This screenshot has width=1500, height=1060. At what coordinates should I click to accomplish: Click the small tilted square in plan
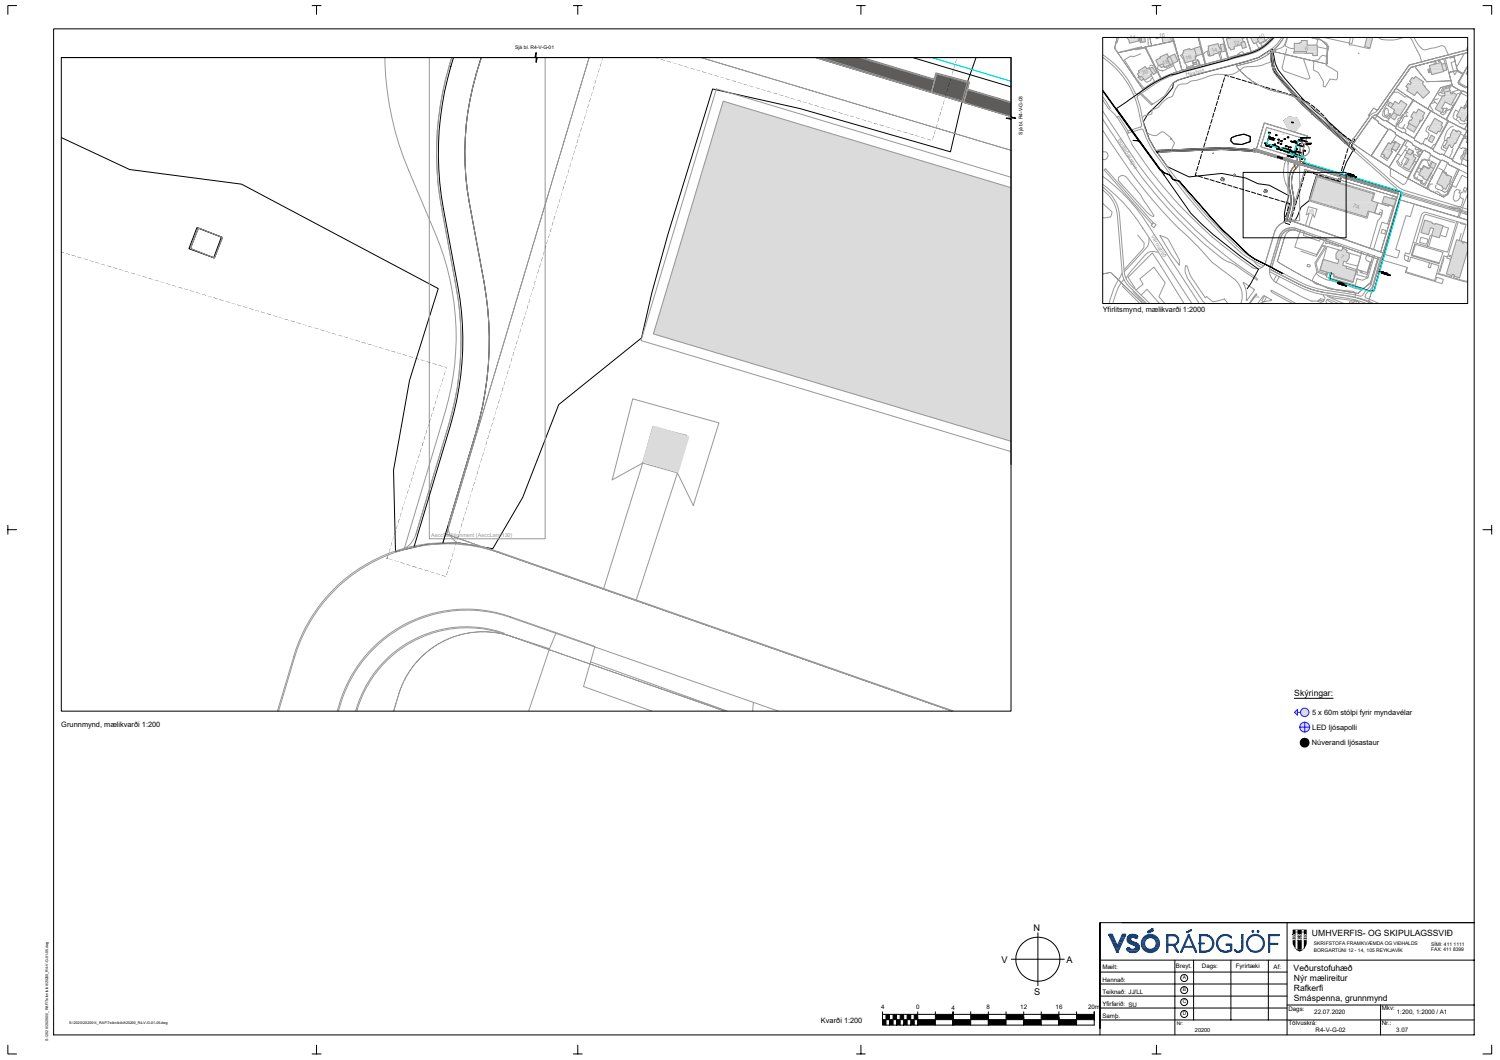[x=205, y=242]
